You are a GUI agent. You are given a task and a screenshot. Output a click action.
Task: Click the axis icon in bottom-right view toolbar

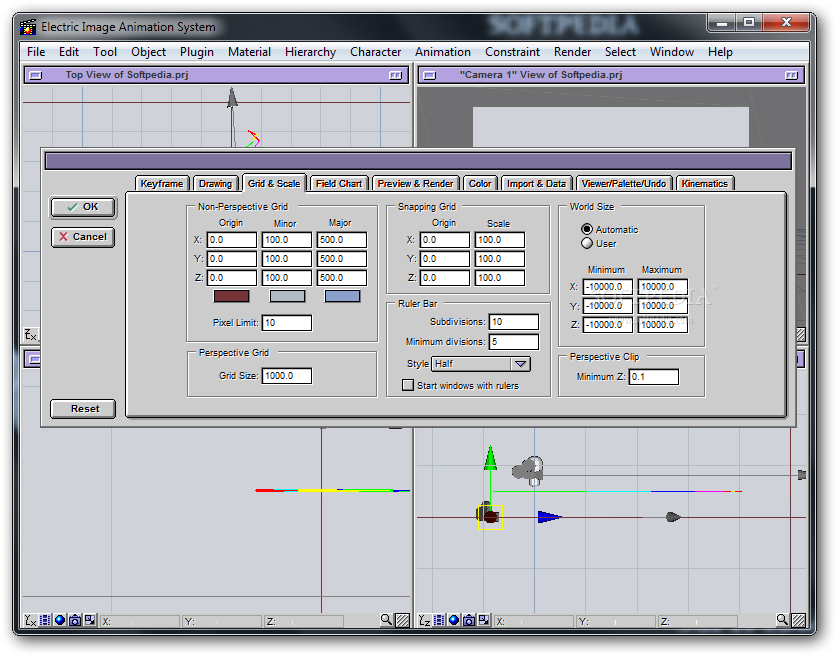coord(424,621)
